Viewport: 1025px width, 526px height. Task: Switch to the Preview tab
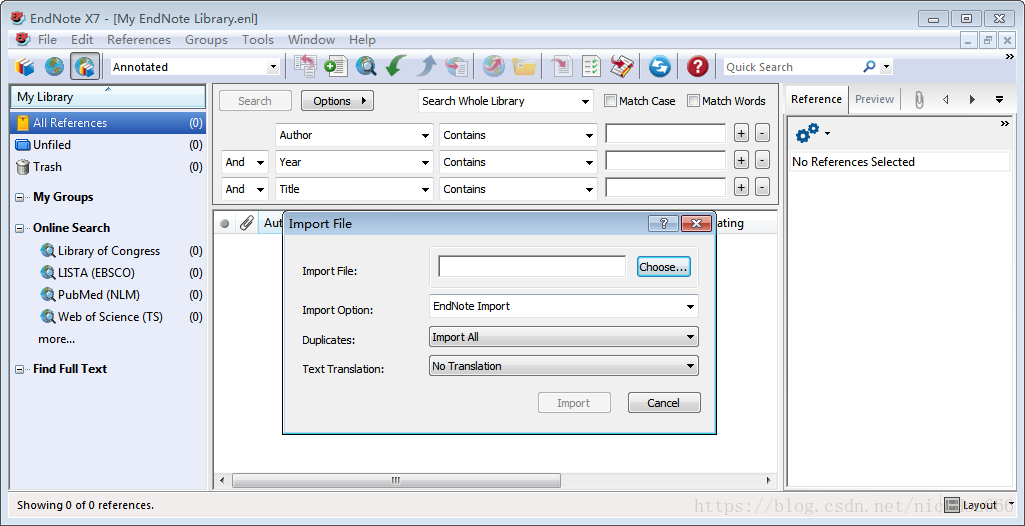coord(874,99)
